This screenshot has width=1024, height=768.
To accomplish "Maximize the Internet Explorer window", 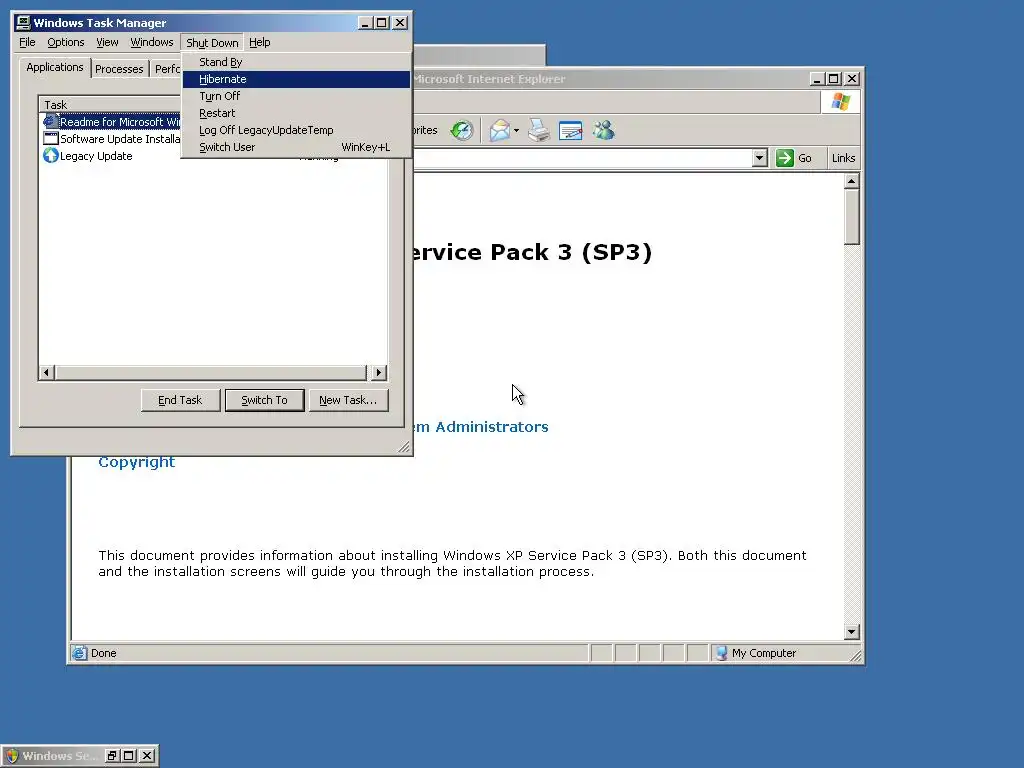I will tap(833, 79).
